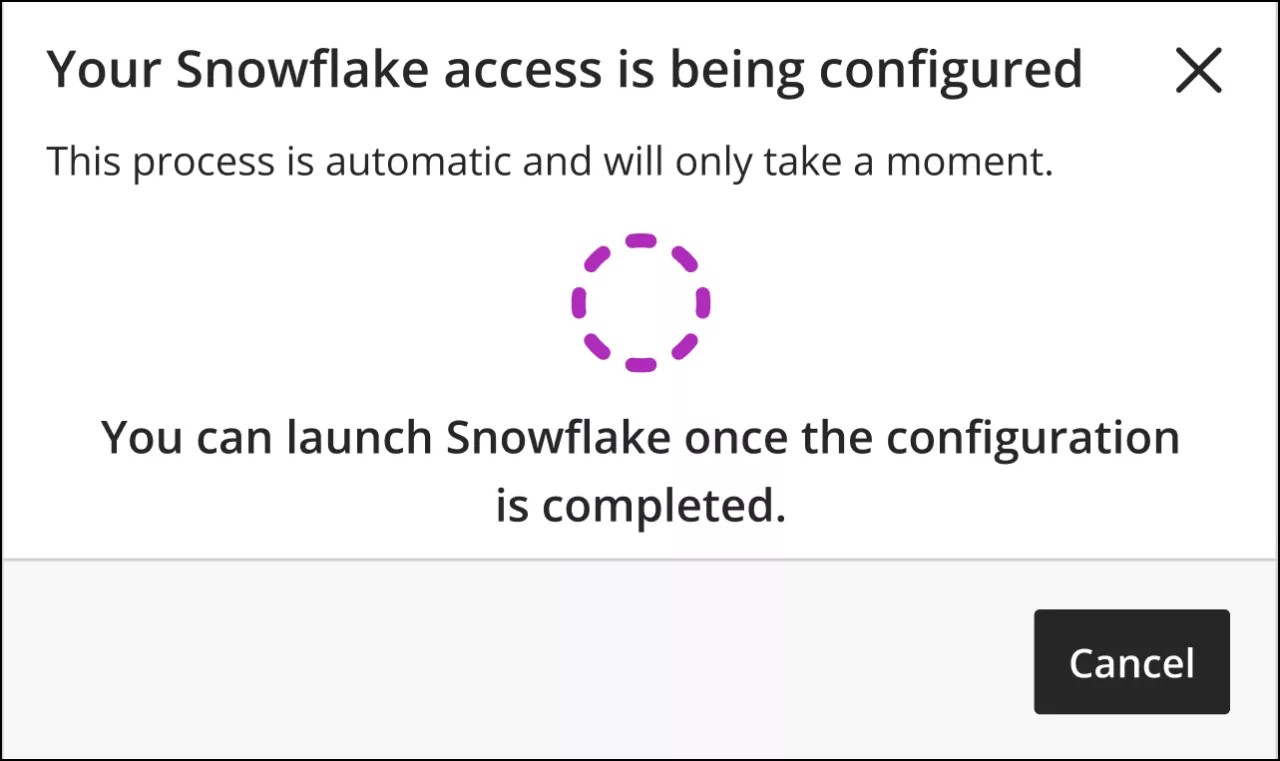Image resolution: width=1280 pixels, height=761 pixels.
Task: Click the dashed circle progress indicator
Action: pyautogui.click(x=640, y=303)
